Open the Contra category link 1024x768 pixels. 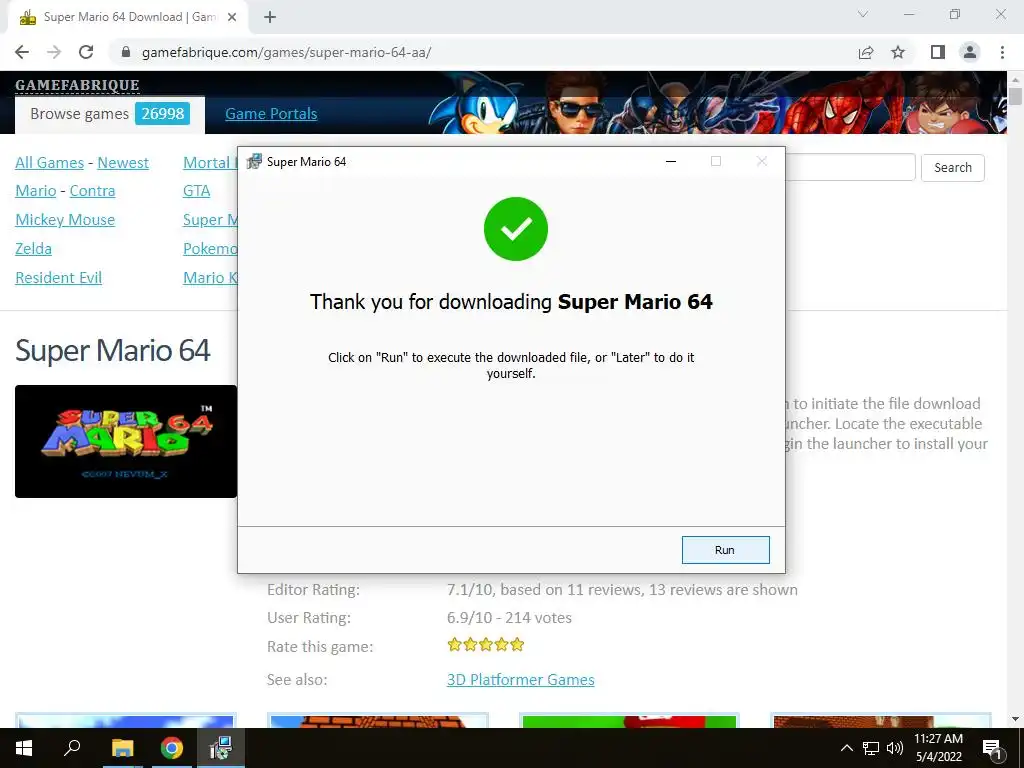coord(92,191)
